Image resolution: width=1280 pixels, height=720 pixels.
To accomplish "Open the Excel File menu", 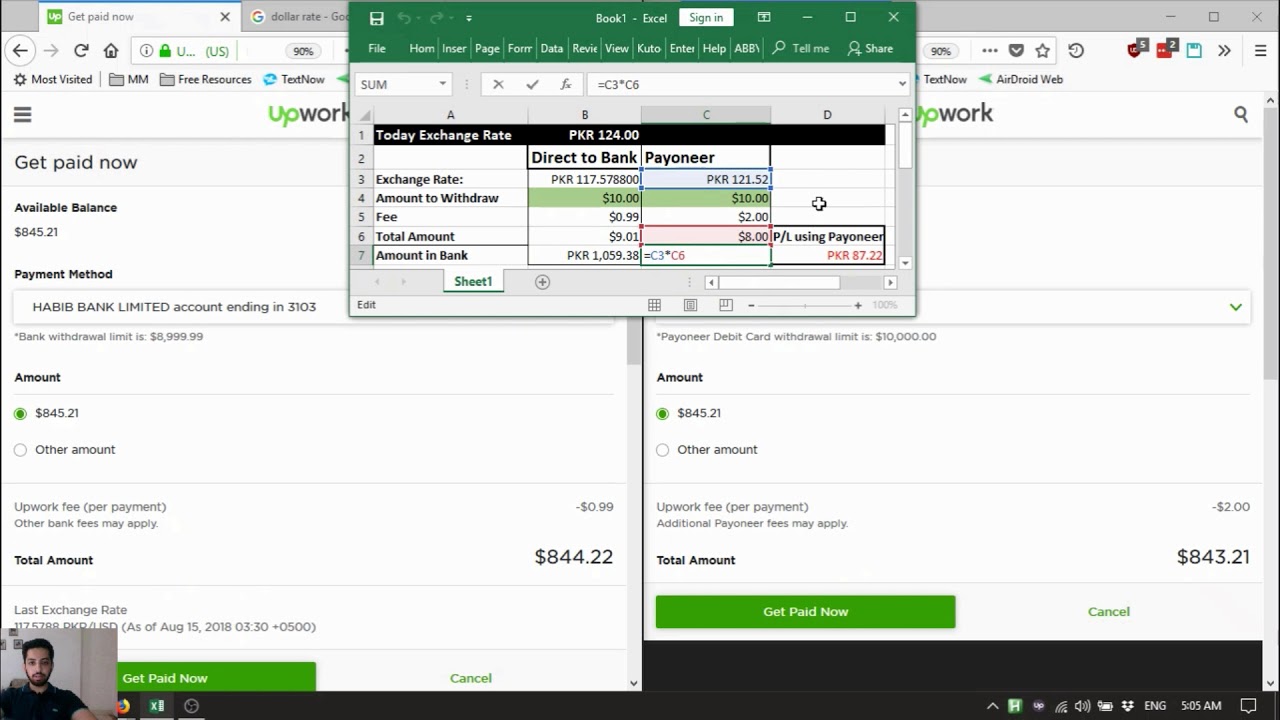I will click(377, 48).
